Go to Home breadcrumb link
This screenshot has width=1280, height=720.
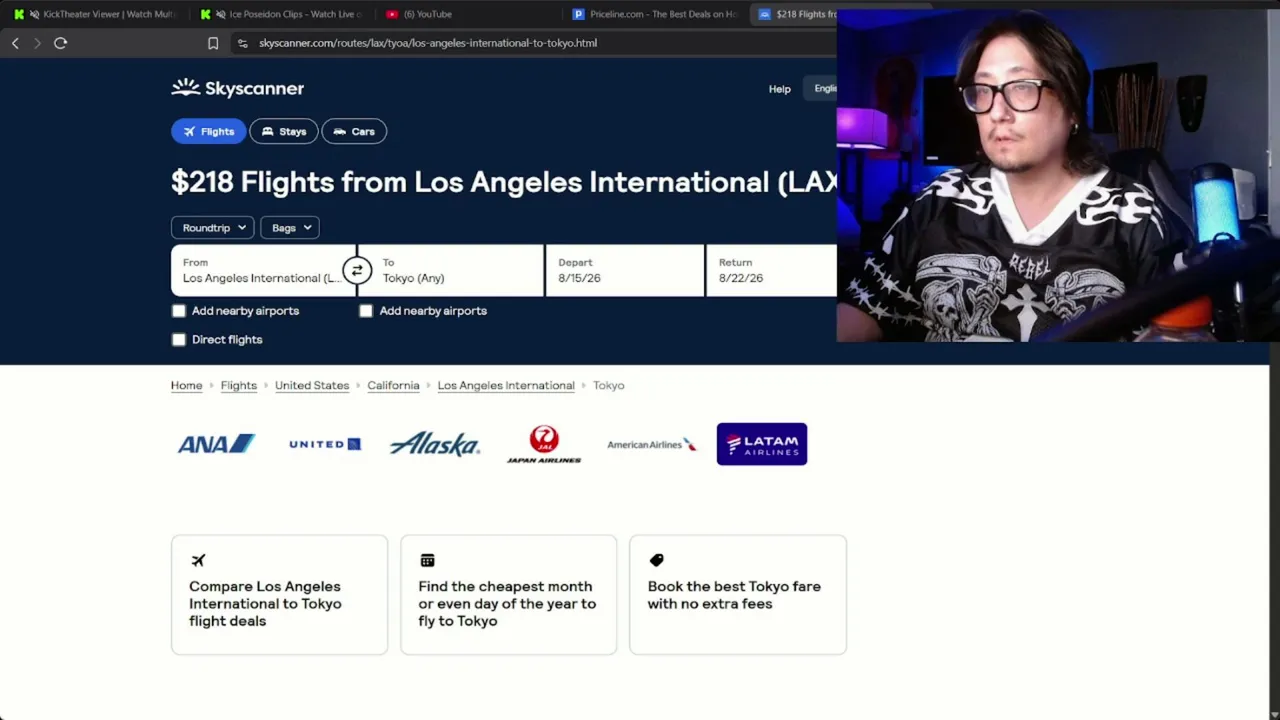(x=186, y=385)
